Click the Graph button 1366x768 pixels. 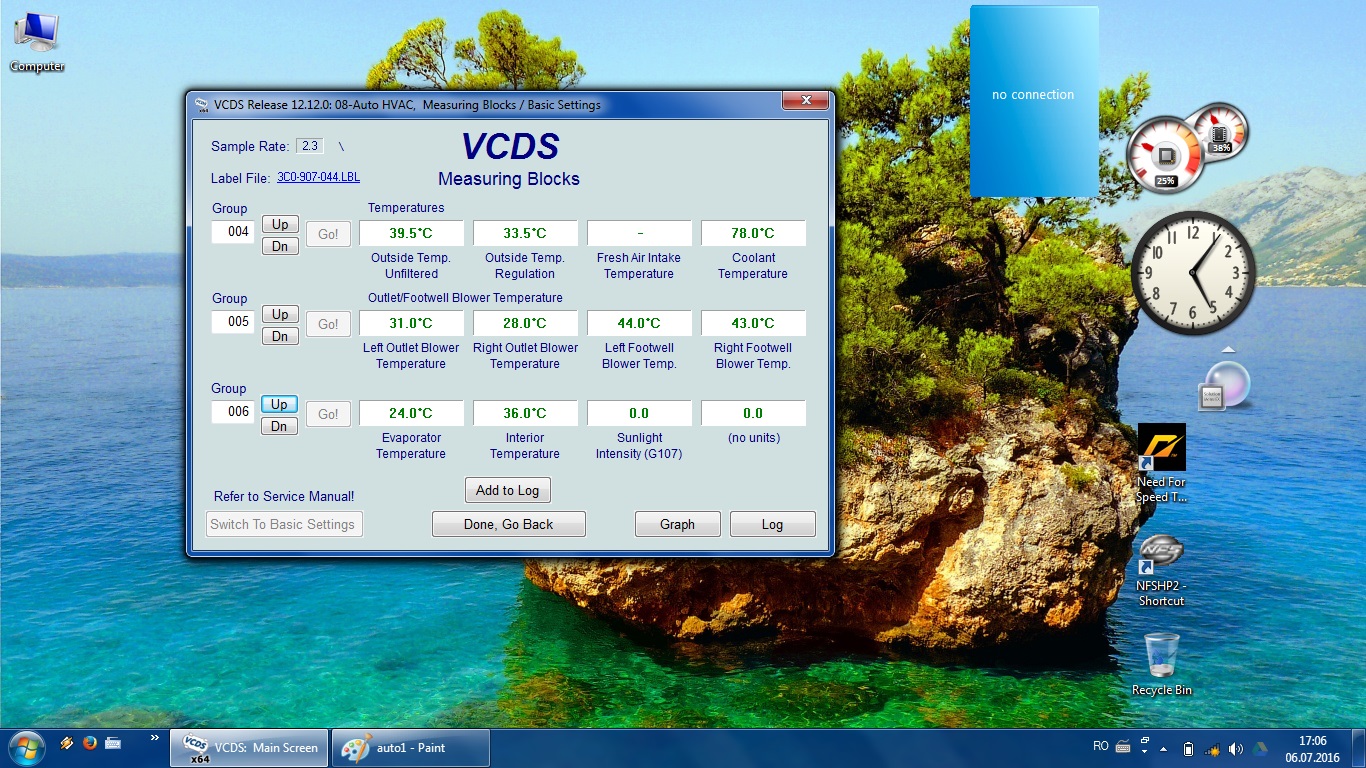click(x=677, y=524)
